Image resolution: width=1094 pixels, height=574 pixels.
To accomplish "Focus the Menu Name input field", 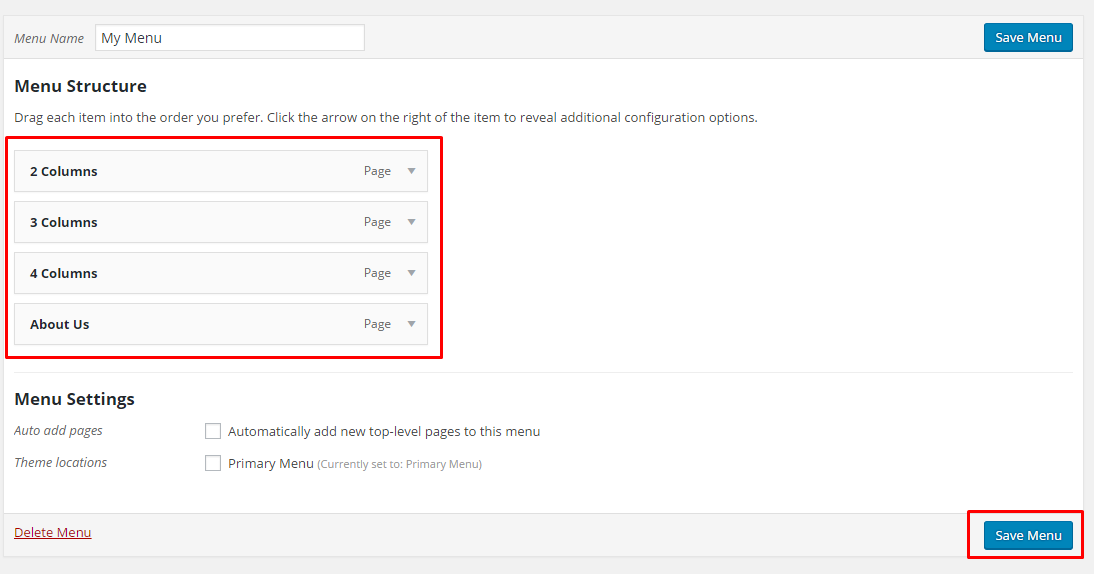I will click(230, 38).
